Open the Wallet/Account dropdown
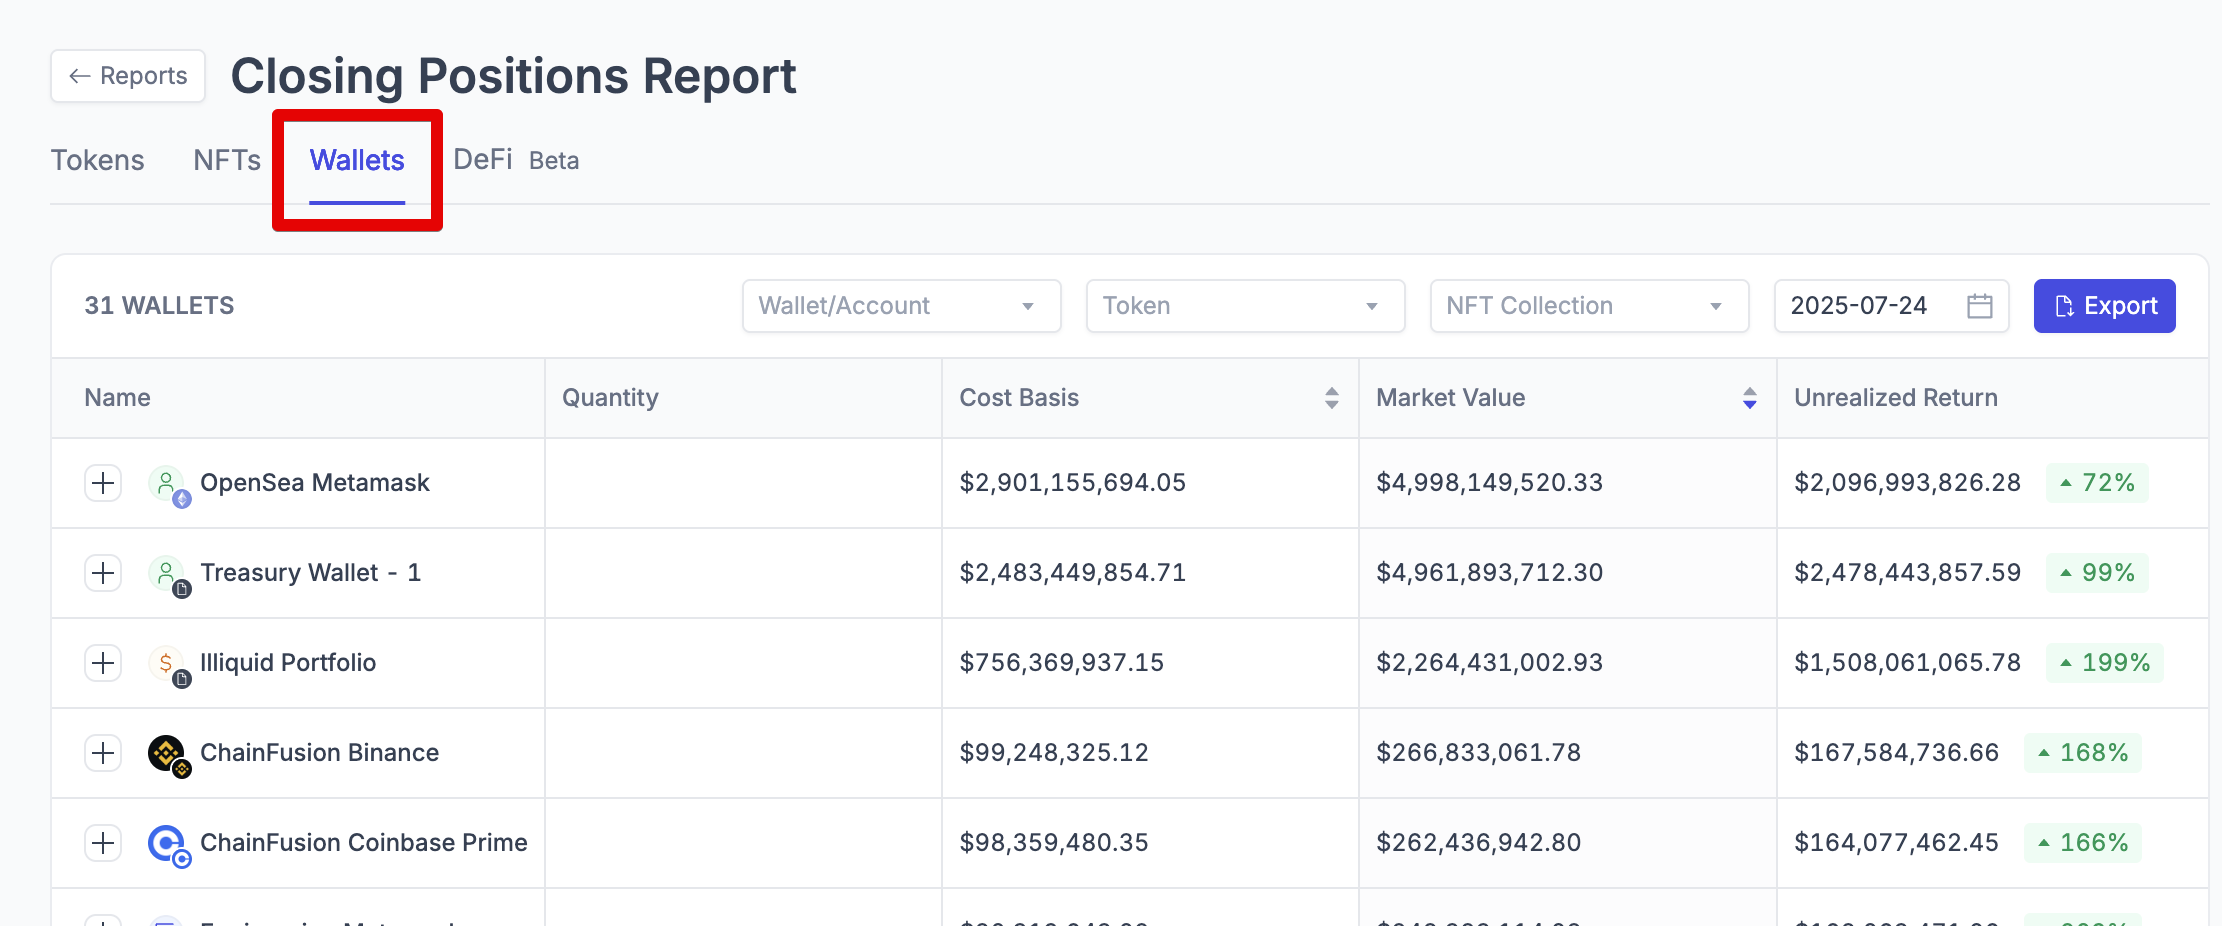This screenshot has width=2222, height=926. point(900,306)
